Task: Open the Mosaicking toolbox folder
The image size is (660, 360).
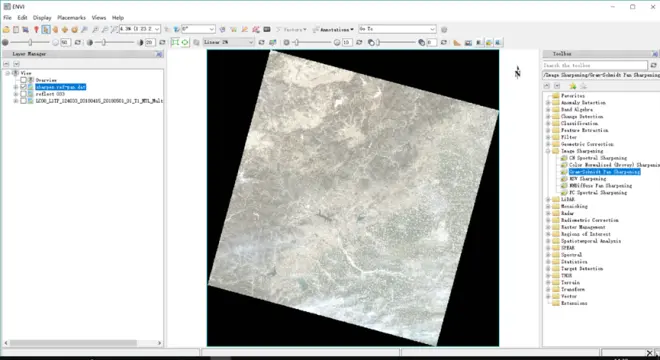Action: pos(574,206)
